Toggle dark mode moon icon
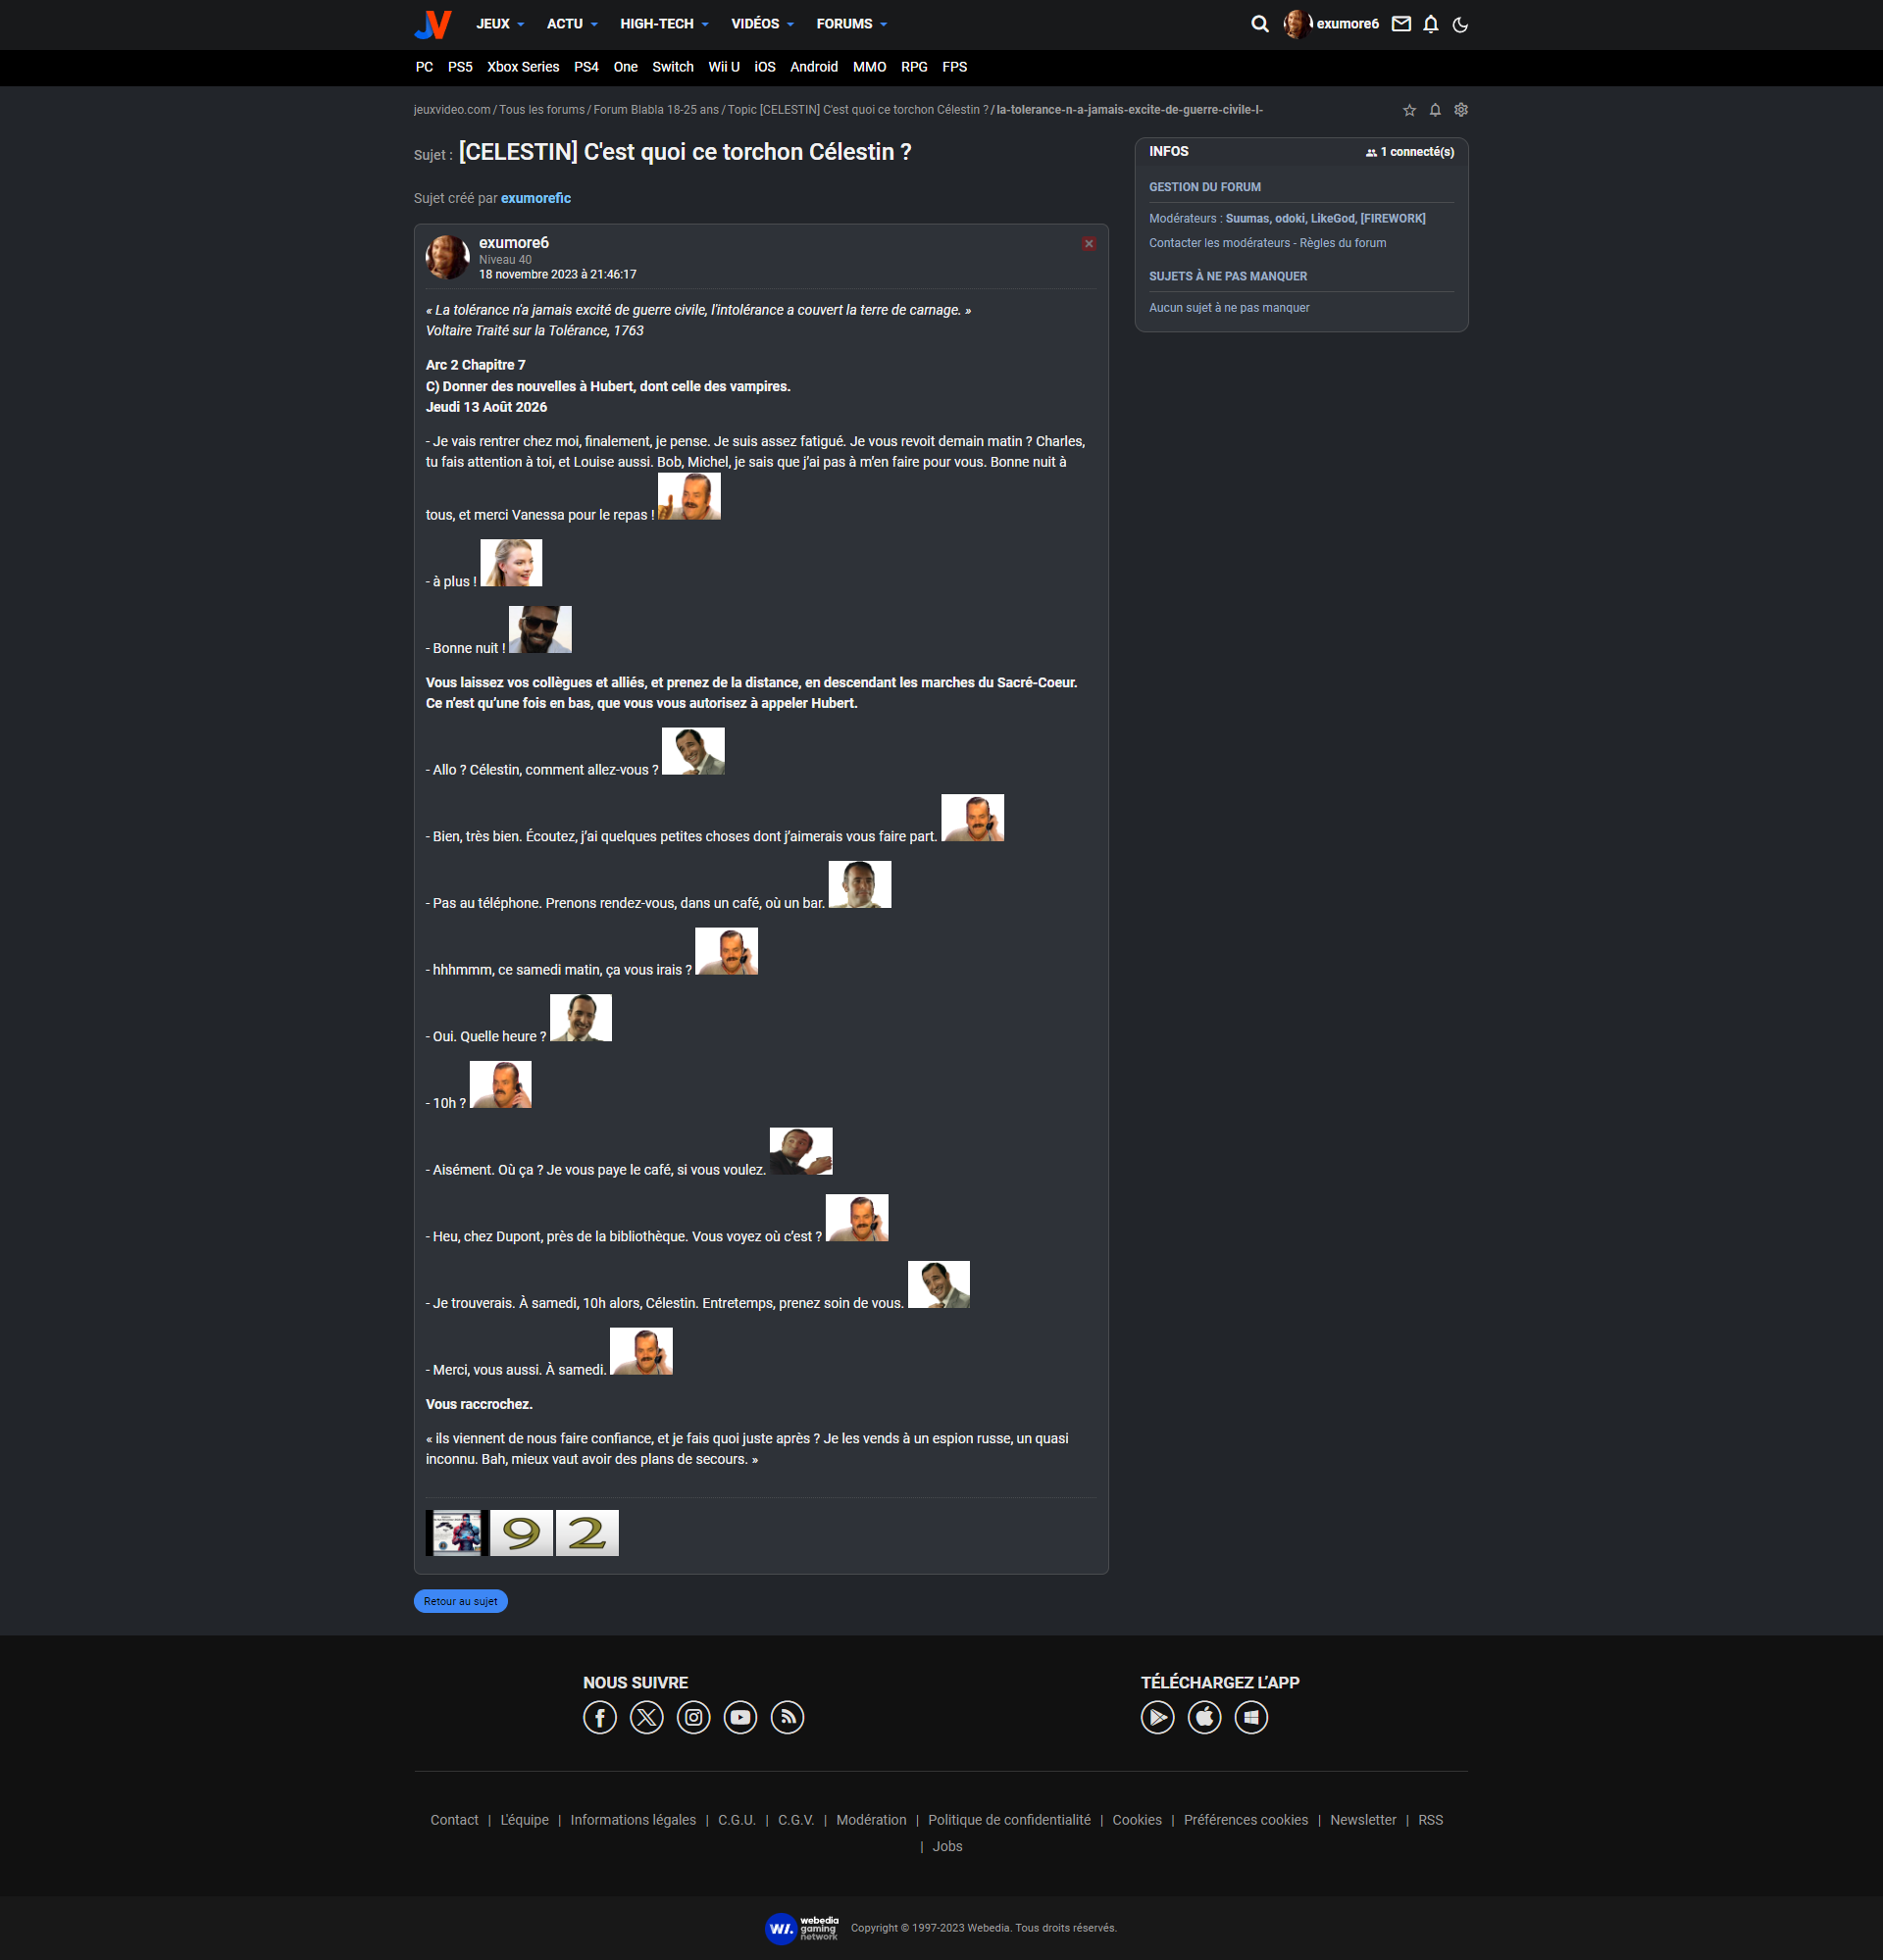The image size is (1883, 1960). tap(1460, 24)
